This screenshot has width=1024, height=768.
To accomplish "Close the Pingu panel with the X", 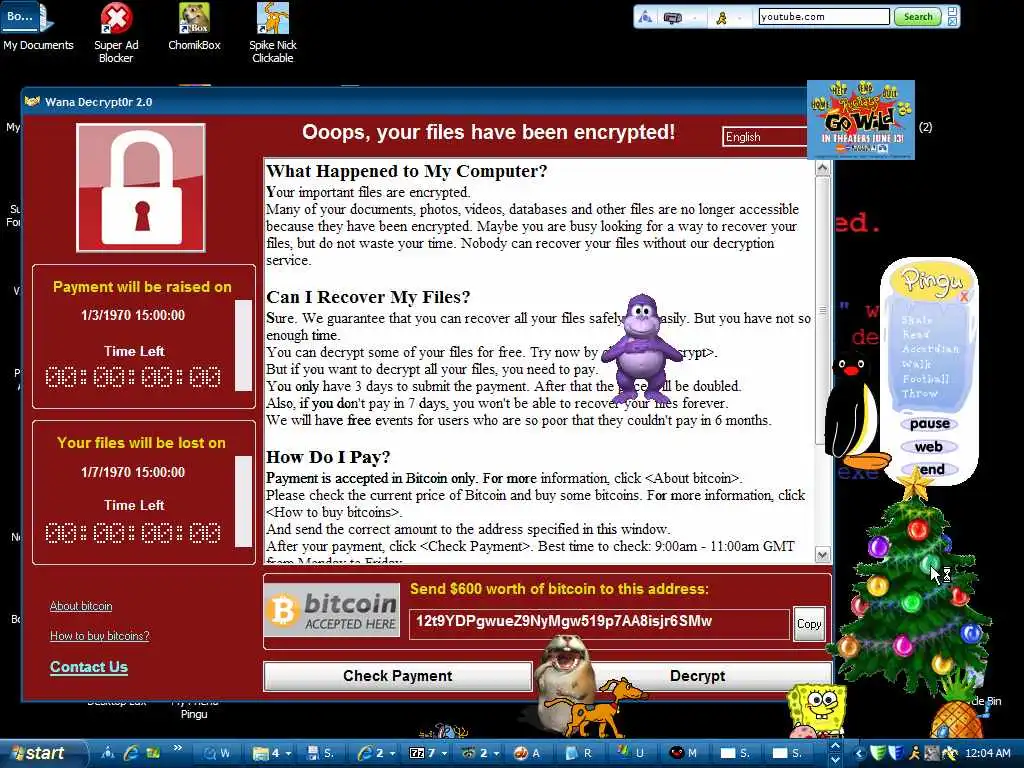I will 963,296.
